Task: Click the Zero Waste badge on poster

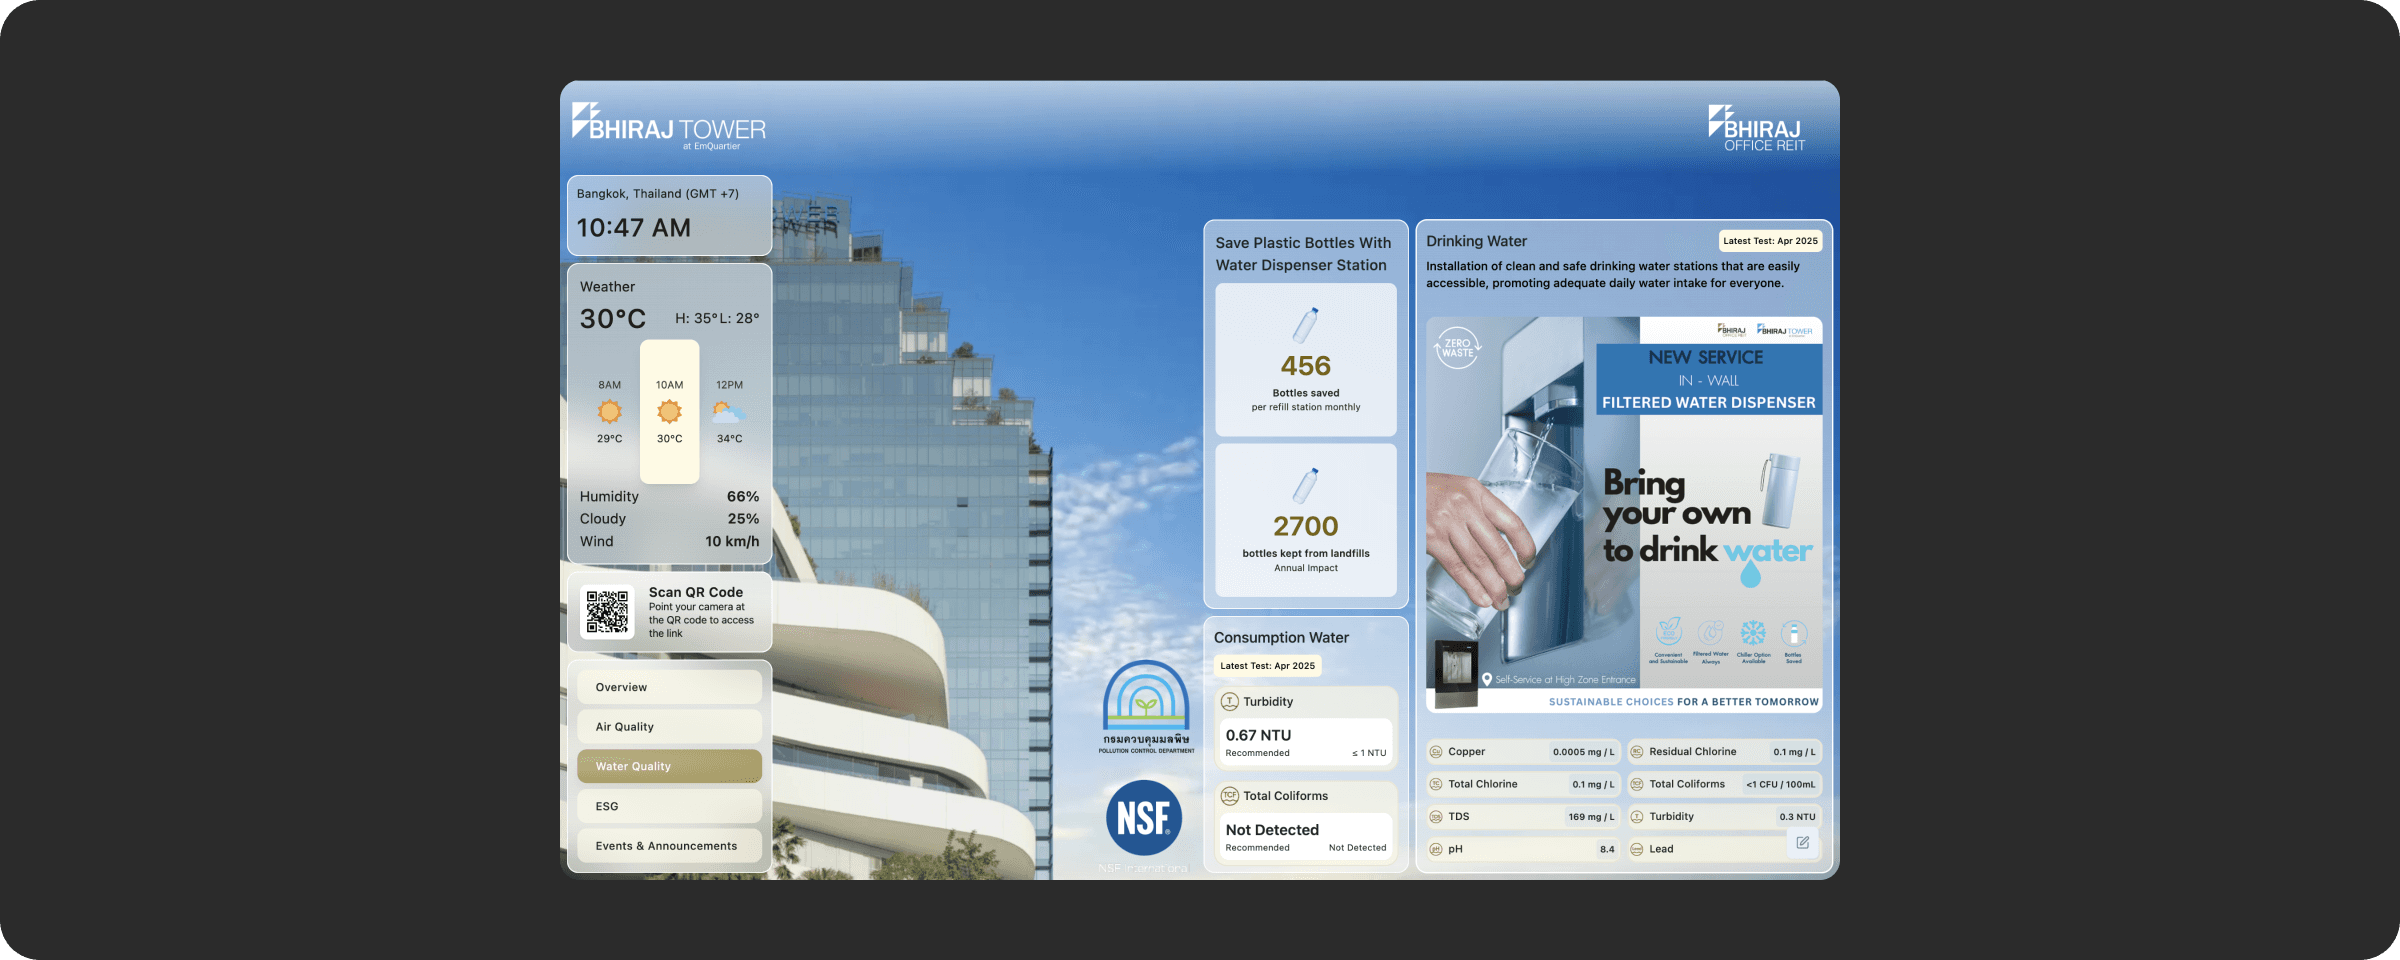Action: [x=1458, y=348]
